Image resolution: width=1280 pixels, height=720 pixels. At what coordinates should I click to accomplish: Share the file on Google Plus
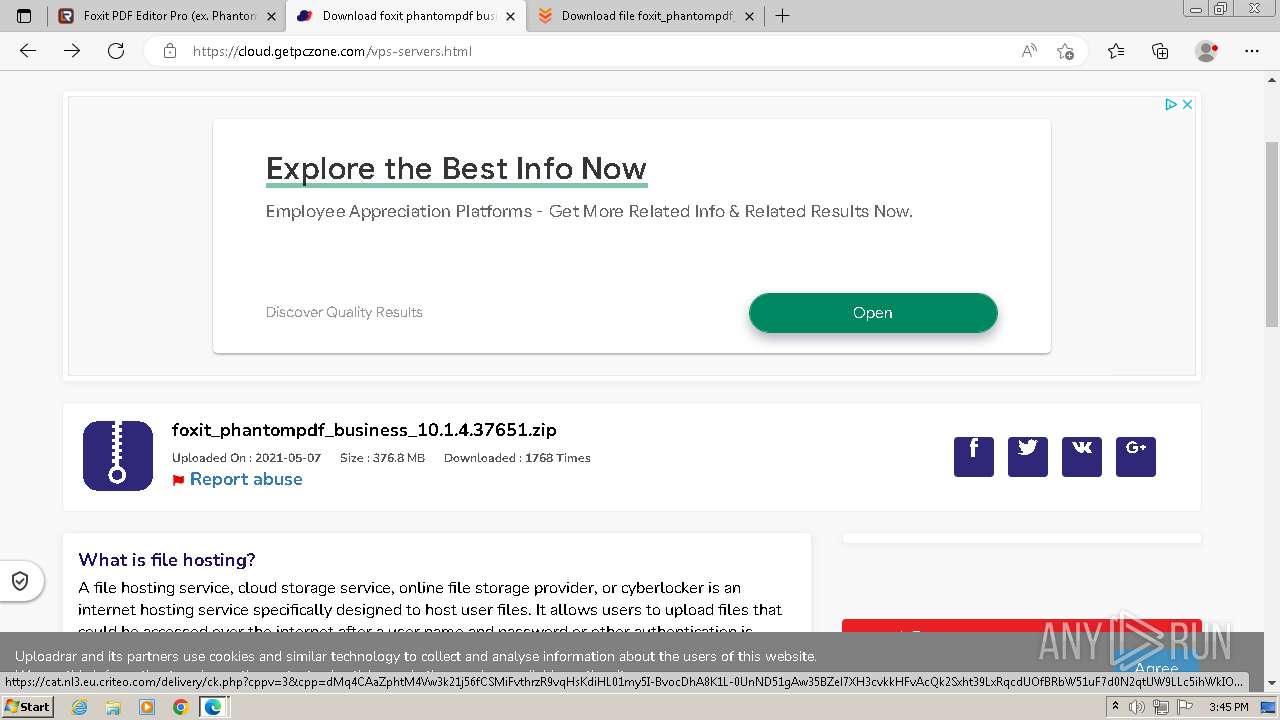tap(1136, 457)
